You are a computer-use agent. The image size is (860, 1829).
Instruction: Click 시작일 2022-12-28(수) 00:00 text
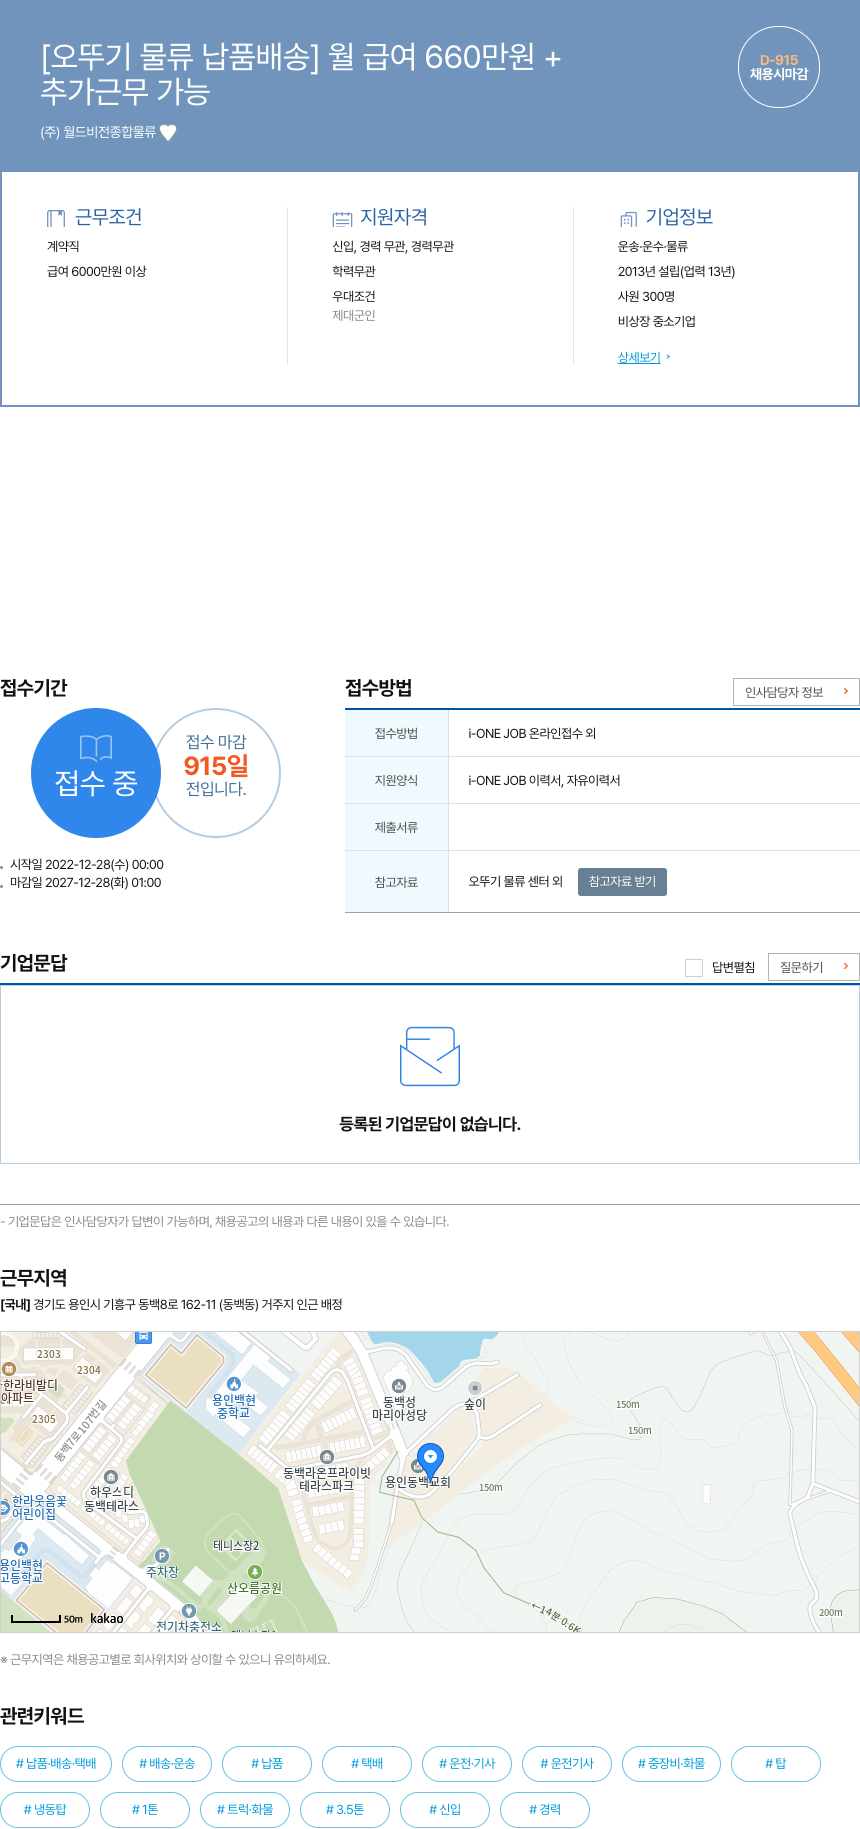pyautogui.click(x=86, y=865)
